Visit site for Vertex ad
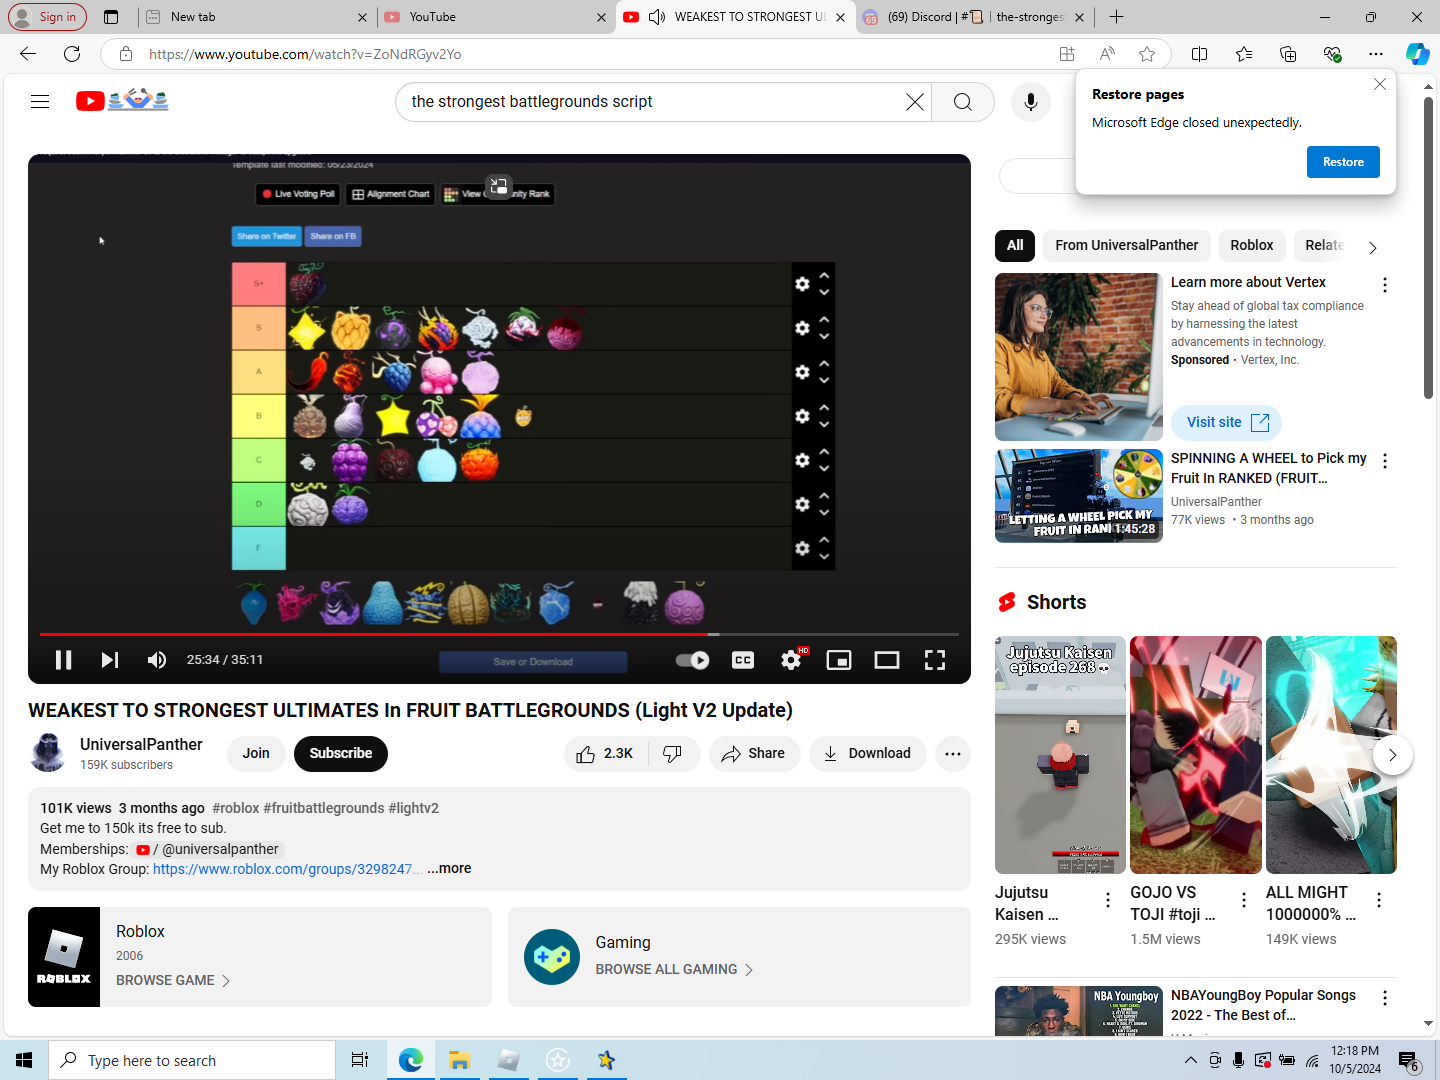1440x1080 pixels. pyautogui.click(x=1227, y=423)
